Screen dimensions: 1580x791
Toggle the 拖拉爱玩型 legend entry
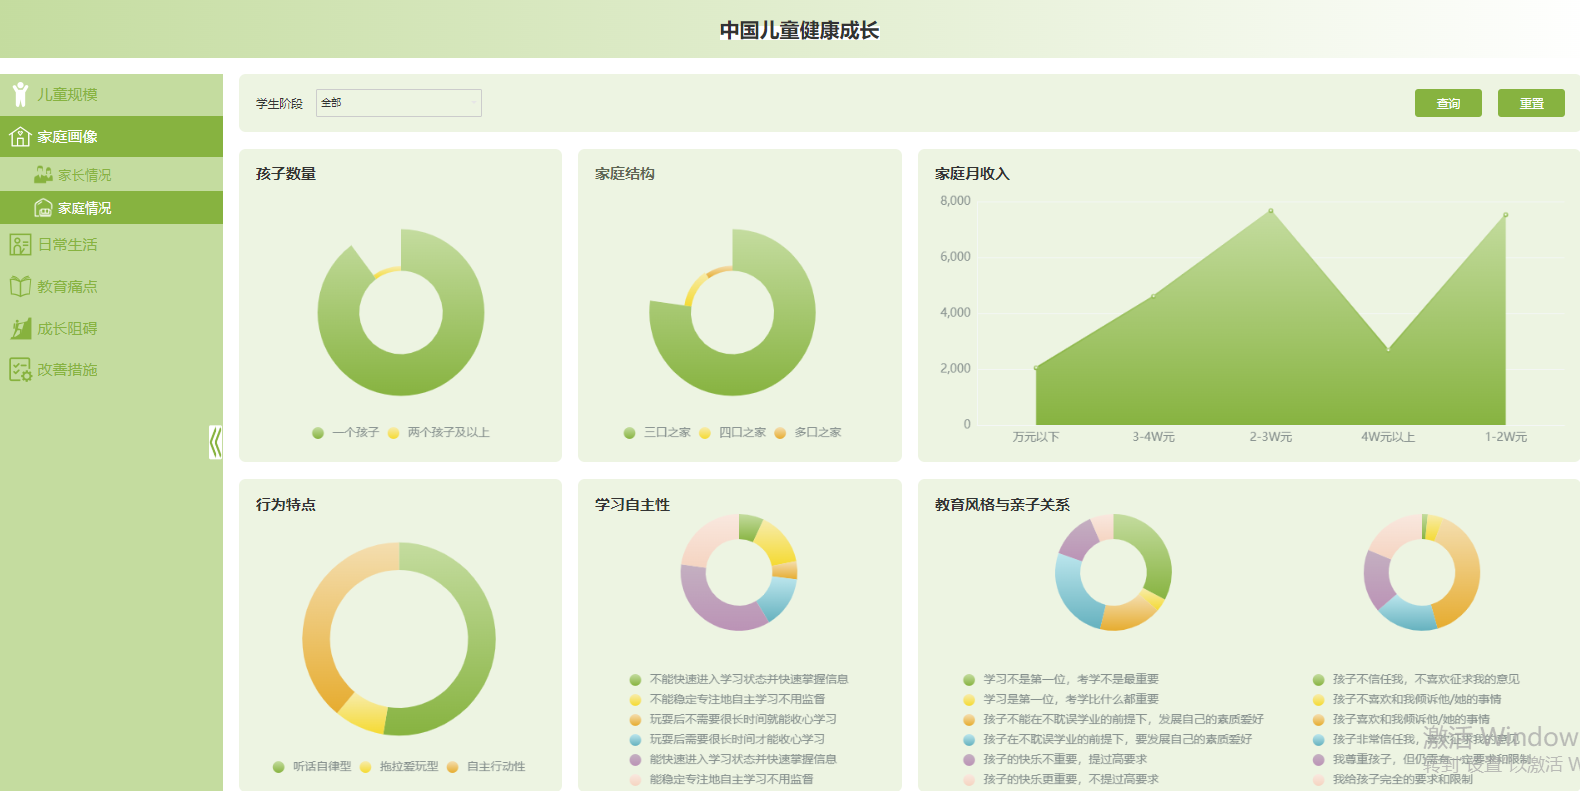point(399,766)
